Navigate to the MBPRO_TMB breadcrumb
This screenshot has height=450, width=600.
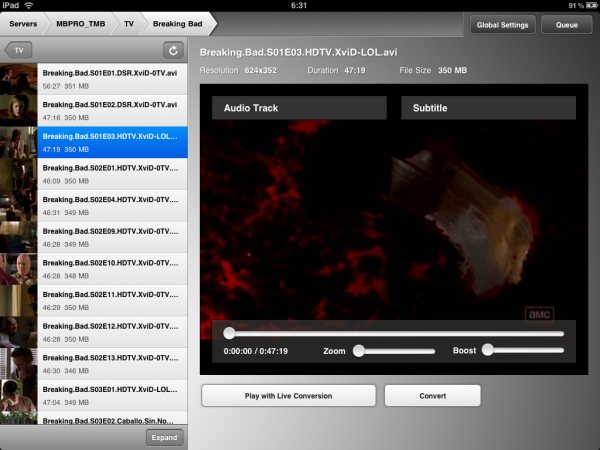point(81,24)
